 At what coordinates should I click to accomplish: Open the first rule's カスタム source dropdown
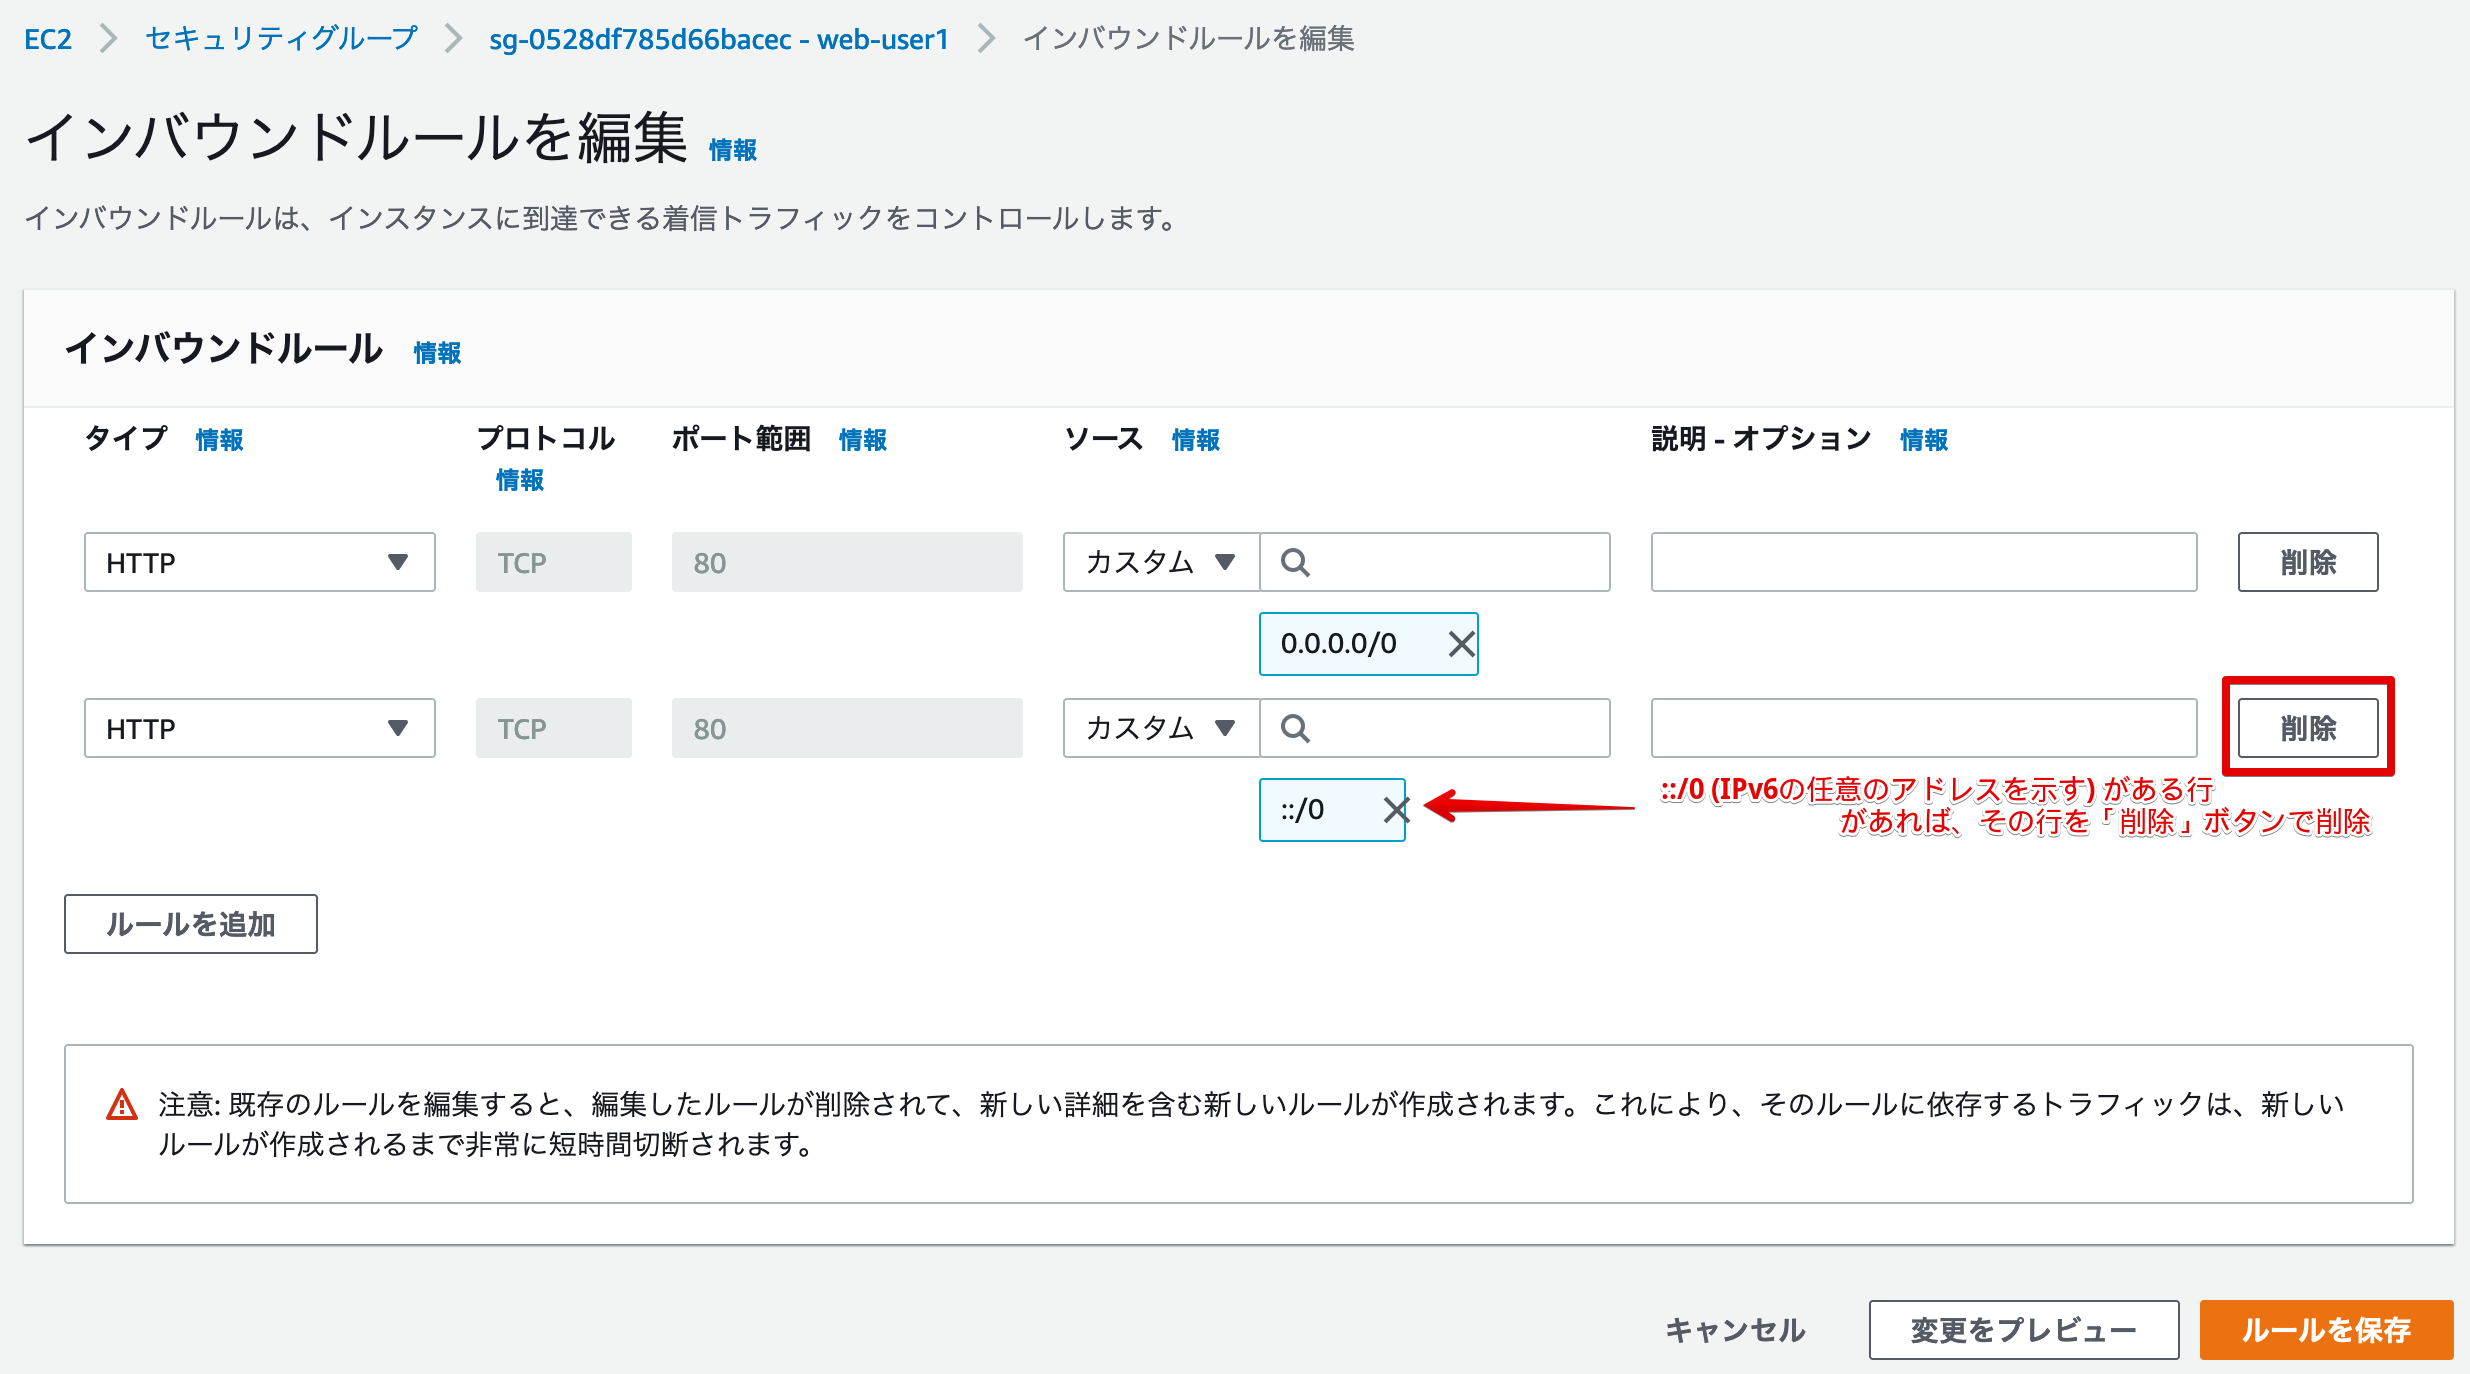(1161, 562)
